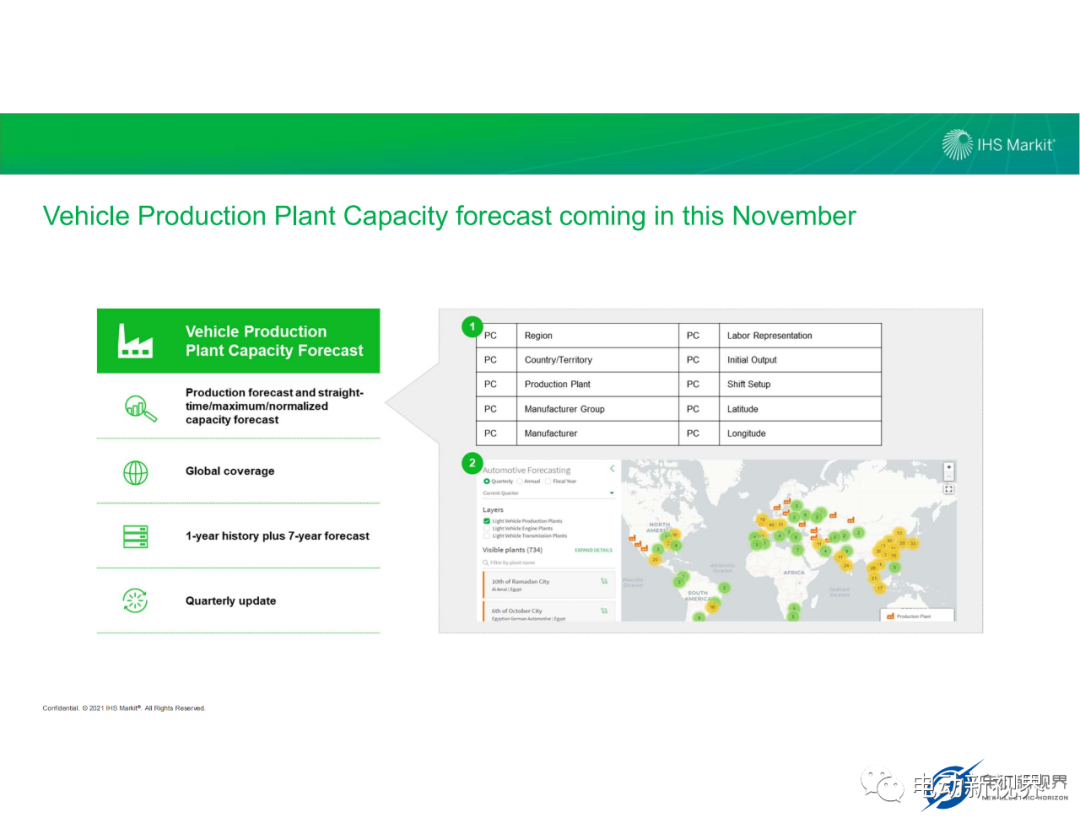The image size is (1080, 834).
Task: Click the Global coverage text
Action: point(230,471)
